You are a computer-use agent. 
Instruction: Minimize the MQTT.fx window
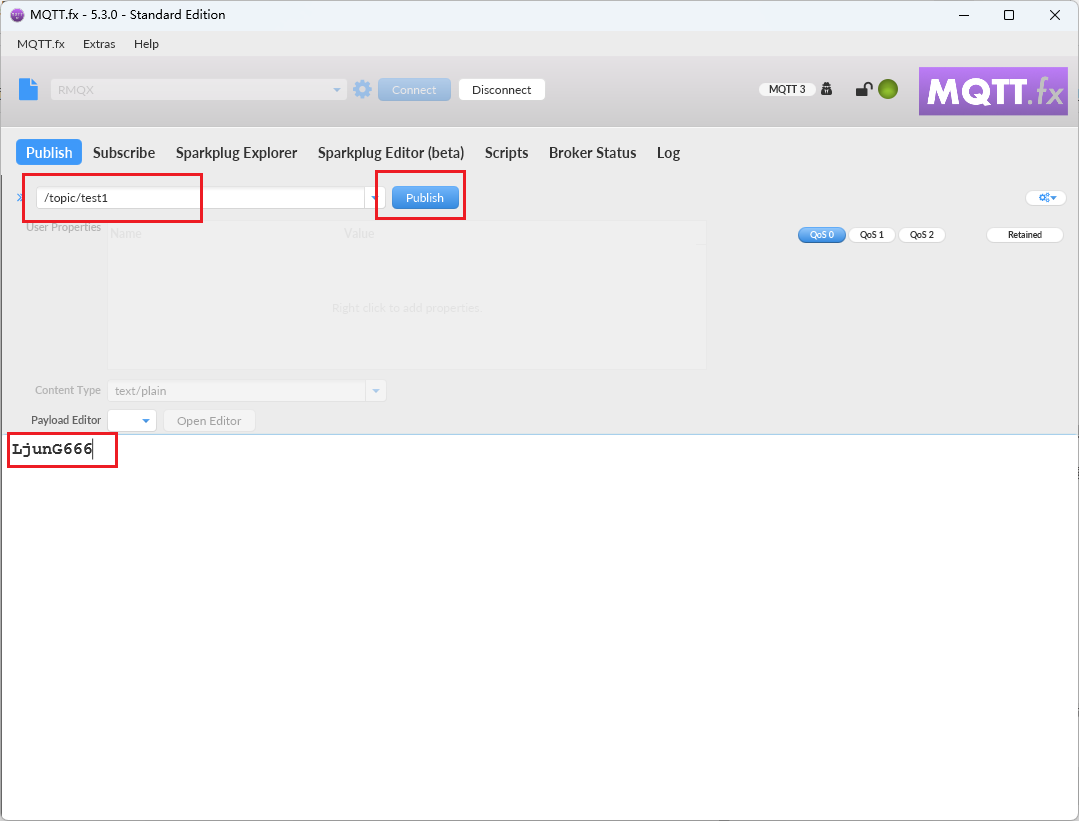(964, 15)
